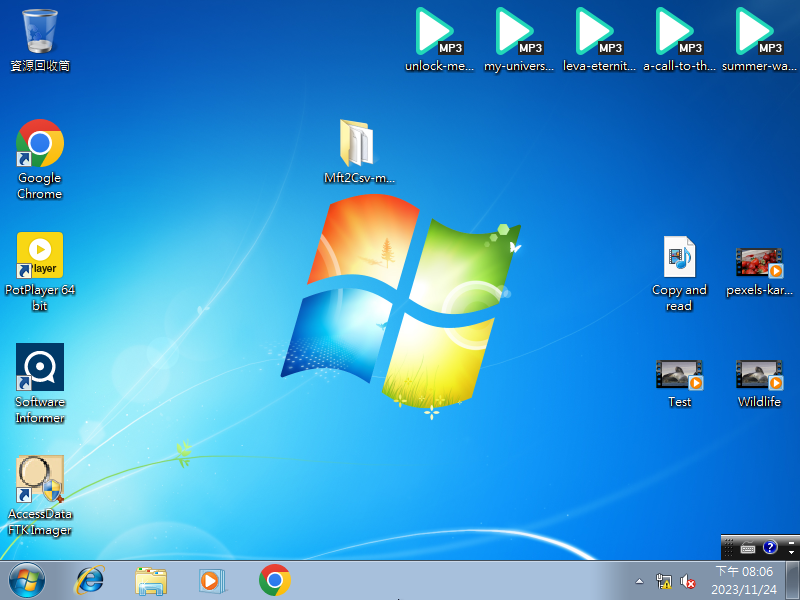Viewport: 800px width, 600px height.
Task: Select the summer-wa... MP3 file
Action: point(759,40)
